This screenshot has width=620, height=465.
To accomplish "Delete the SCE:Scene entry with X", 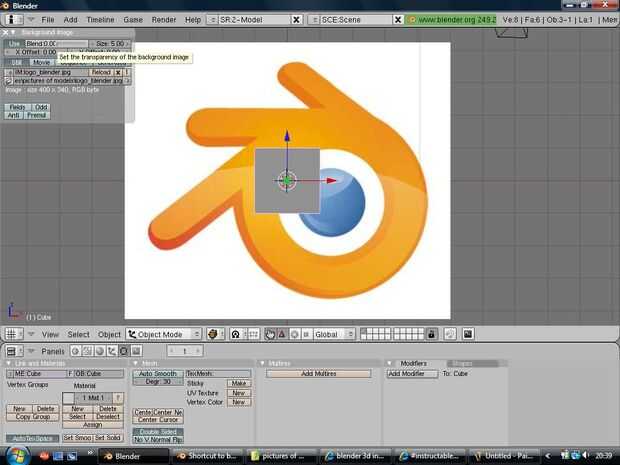I will pos(398,19).
